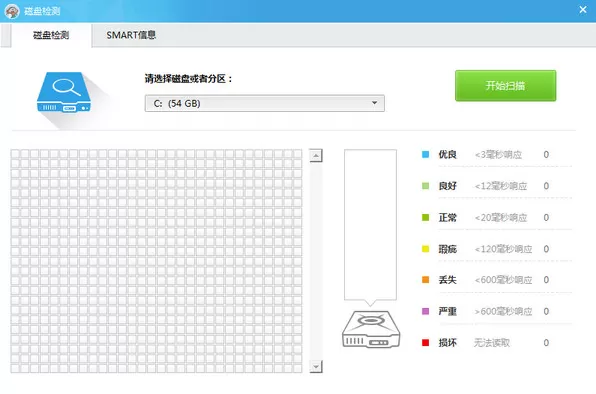
Task: Click the app logo in title bar
Action: [12, 11]
